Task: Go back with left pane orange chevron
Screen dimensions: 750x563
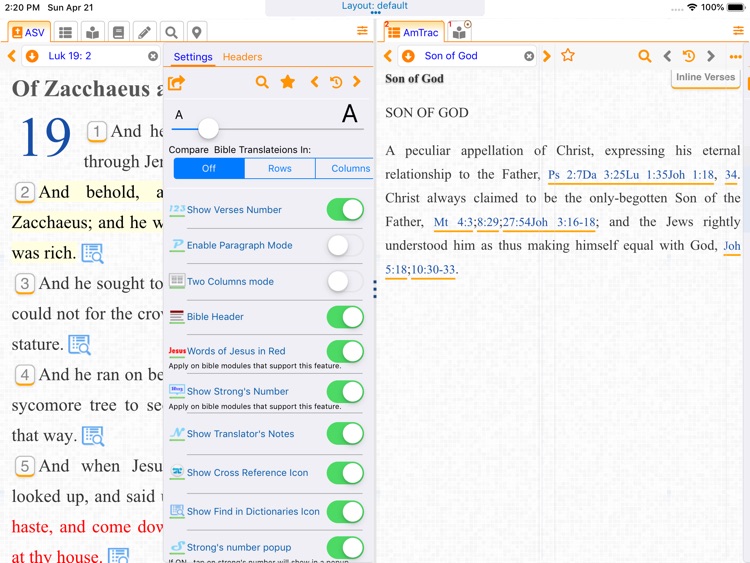Action: pyautogui.click(x=12, y=56)
